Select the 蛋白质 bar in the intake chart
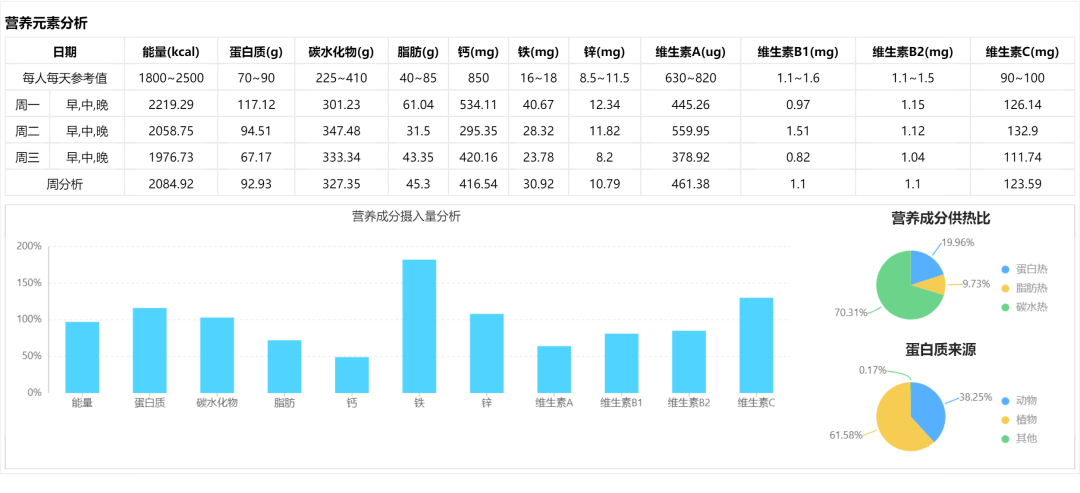The image size is (1080, 493). 149,350
